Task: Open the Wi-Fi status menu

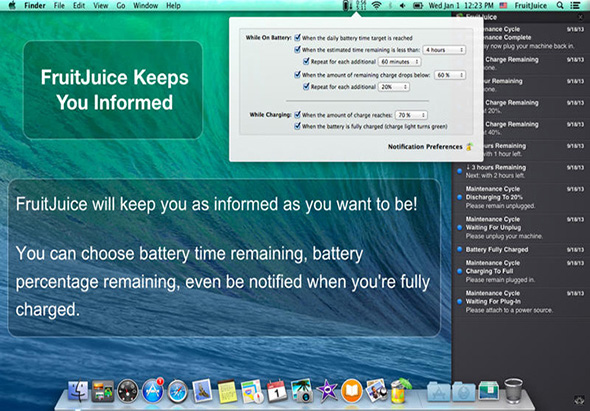Action: click(x=376, y=6)
